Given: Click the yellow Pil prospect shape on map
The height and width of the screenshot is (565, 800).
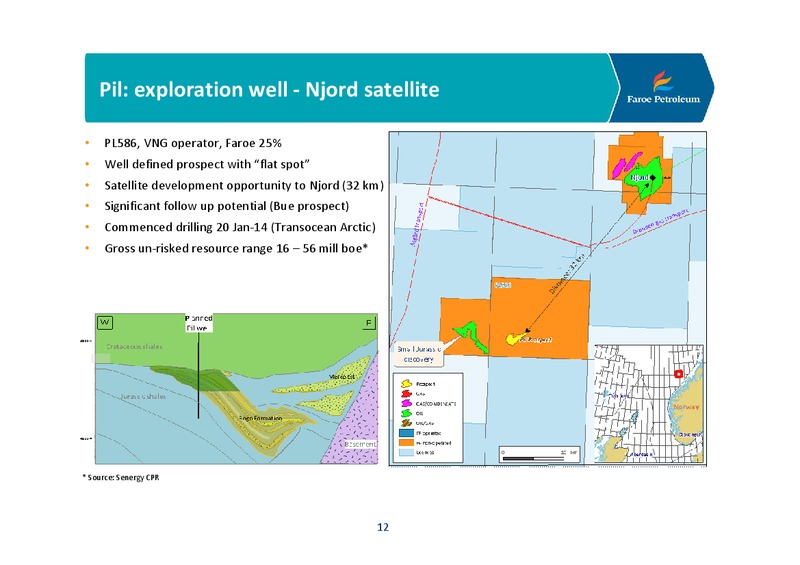Looking at the screenshot, I should coord(514,338).
